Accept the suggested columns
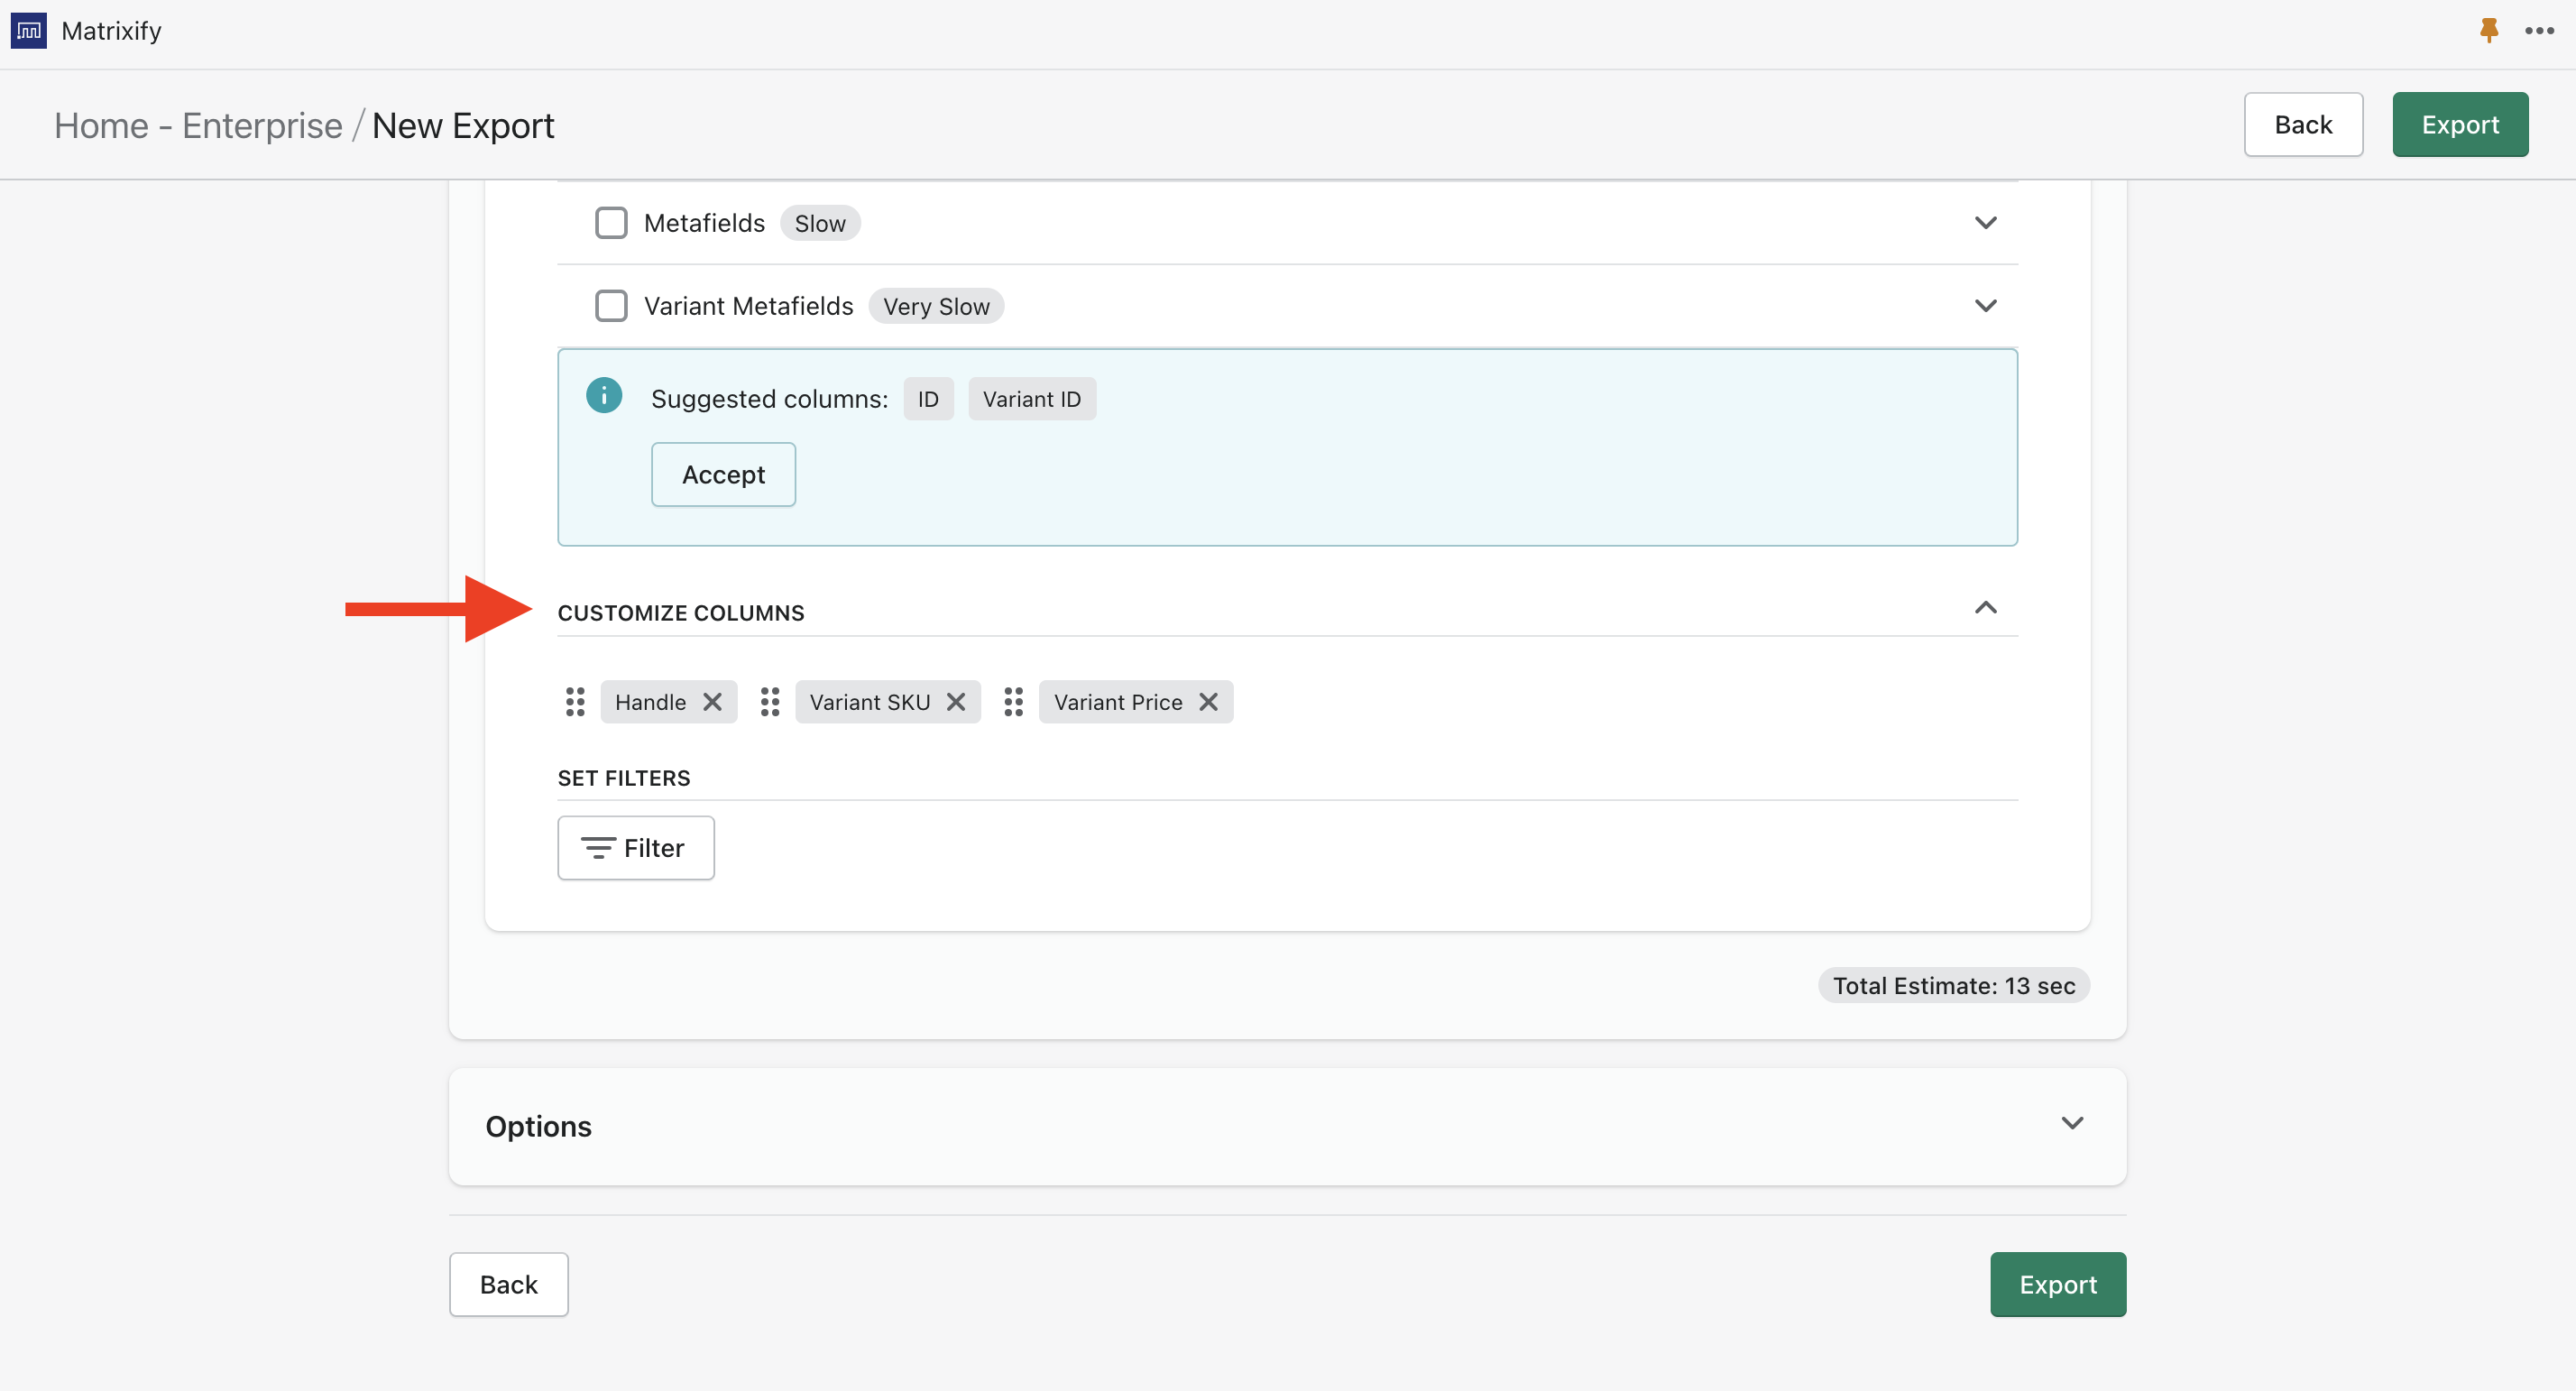The image size is (2576, 1391). pos(723,475)
